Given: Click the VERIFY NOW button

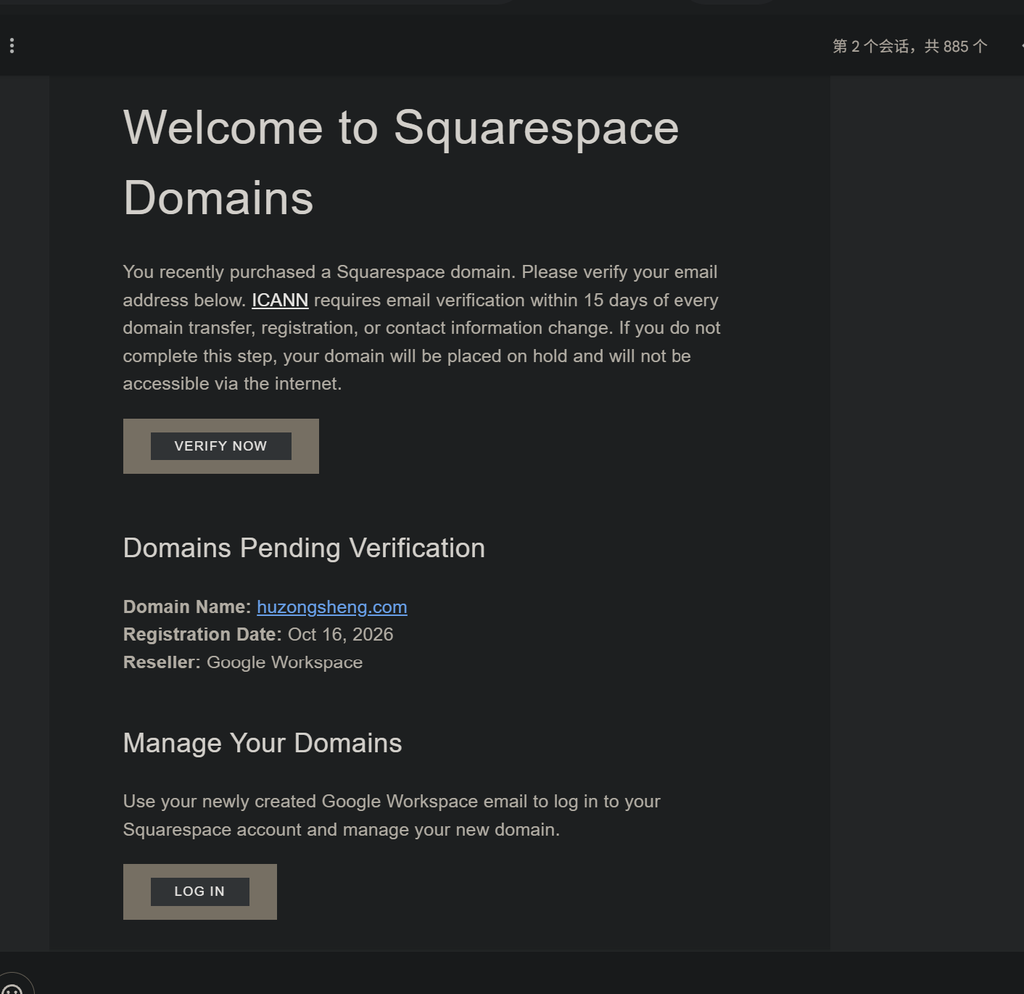Looking at the screenshot, I should 221,446.
